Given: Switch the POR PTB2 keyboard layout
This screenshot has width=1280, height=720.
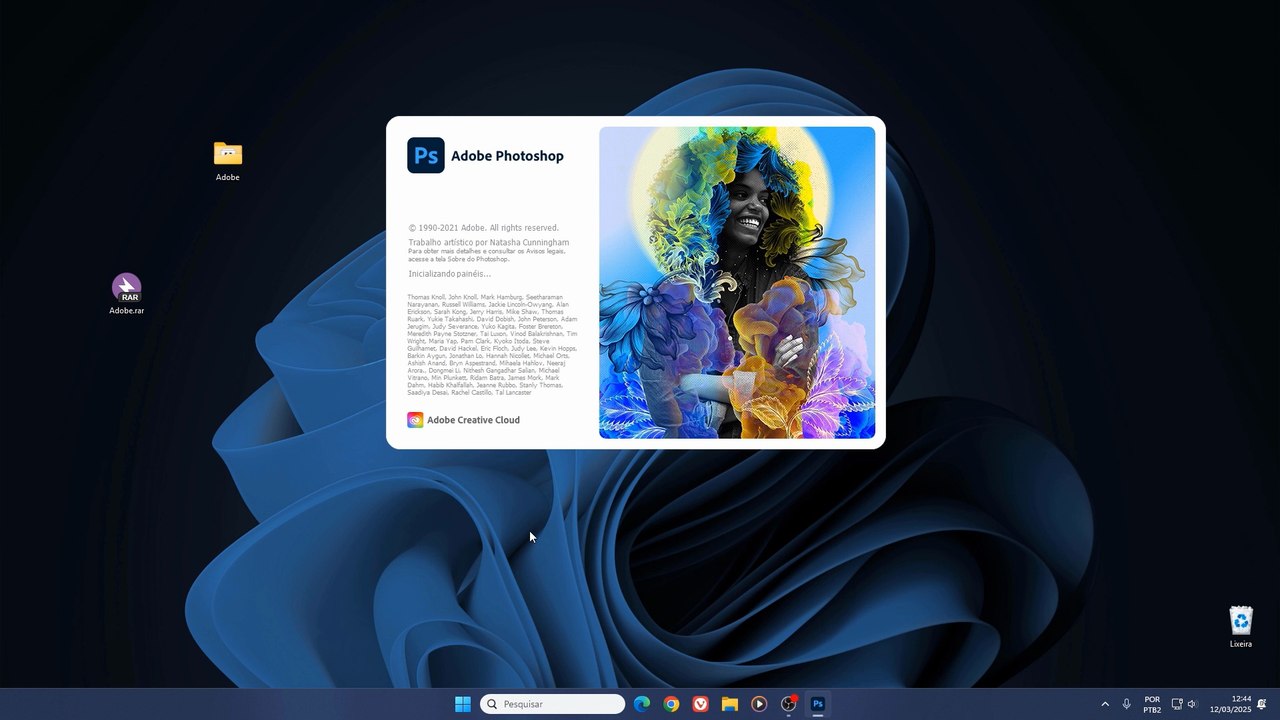Looking at the screenshot, I should point(1152,704).
